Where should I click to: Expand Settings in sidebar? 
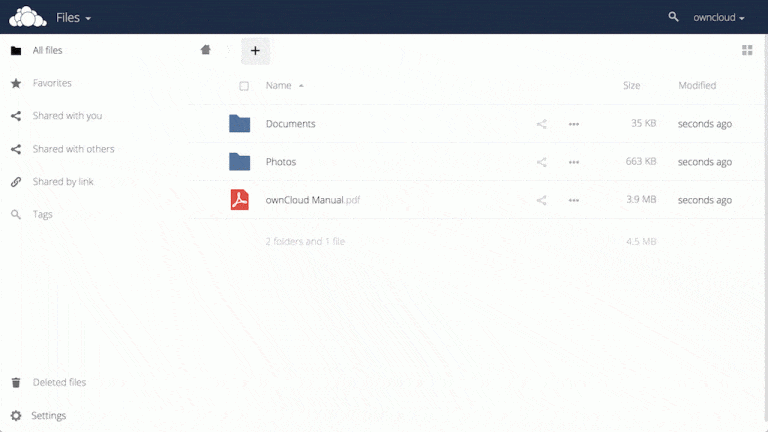[48, 415]
